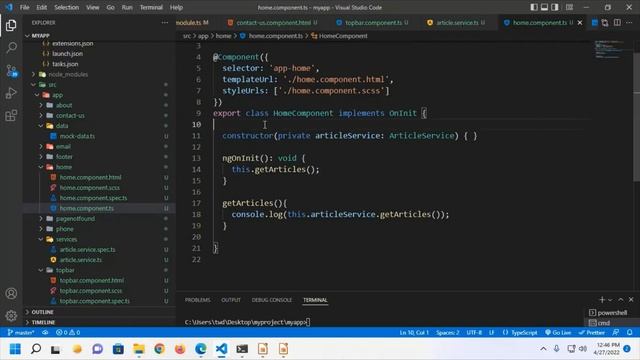640x360 pixels.
Task: Click the Prettier status button
Action: click(x=591, y=333)
